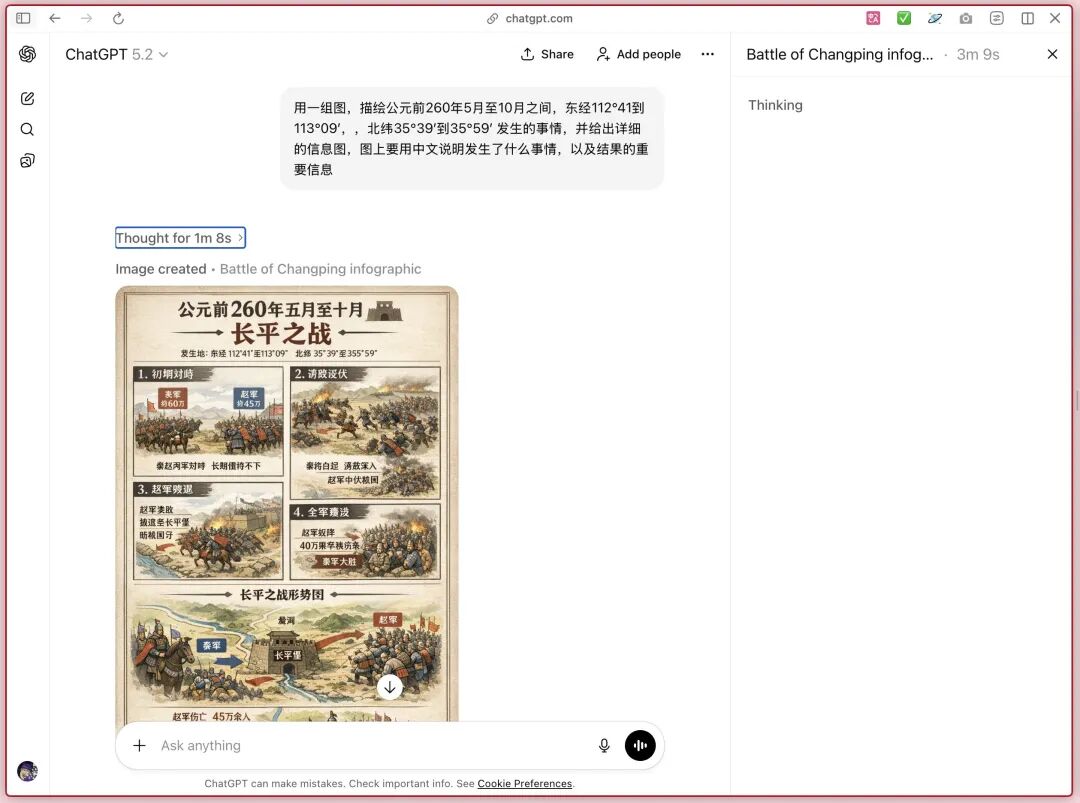
Task: Start voice mode with the waveform button
Action: (x=640, y=745)
